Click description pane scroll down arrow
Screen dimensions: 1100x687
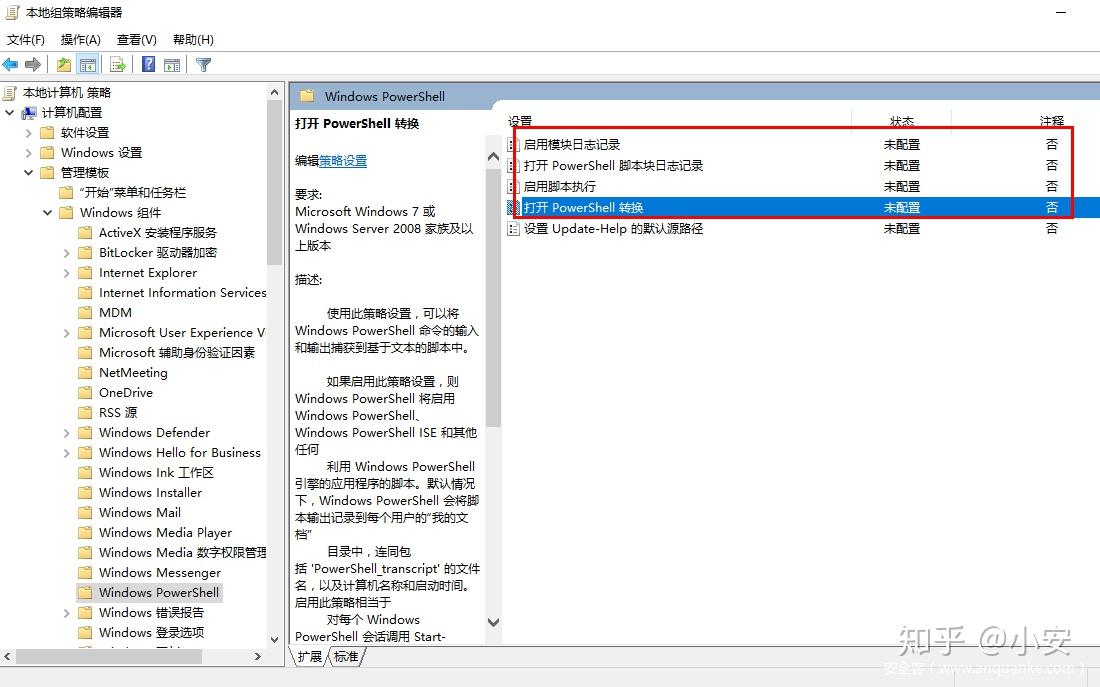[493, 622]
